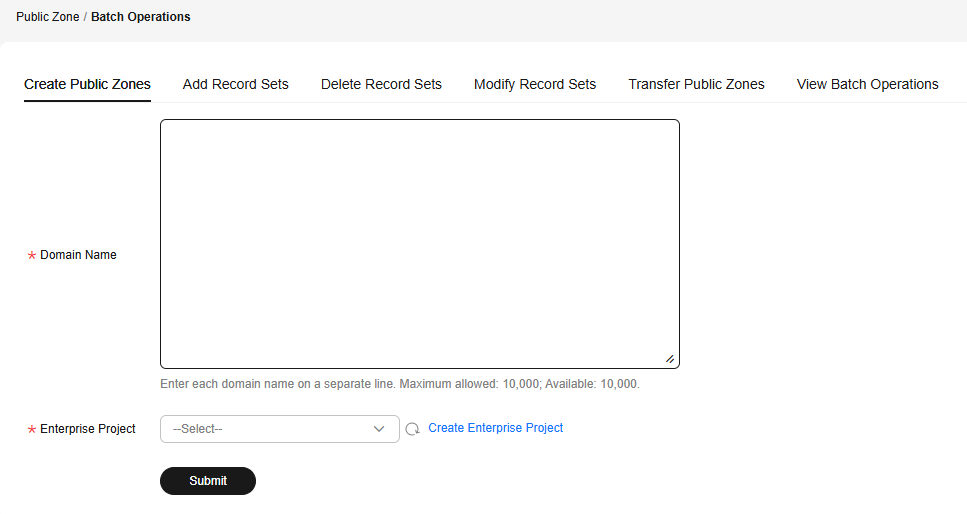
Task: Refresh the enterprise project list
Action: tap(413, 429)
